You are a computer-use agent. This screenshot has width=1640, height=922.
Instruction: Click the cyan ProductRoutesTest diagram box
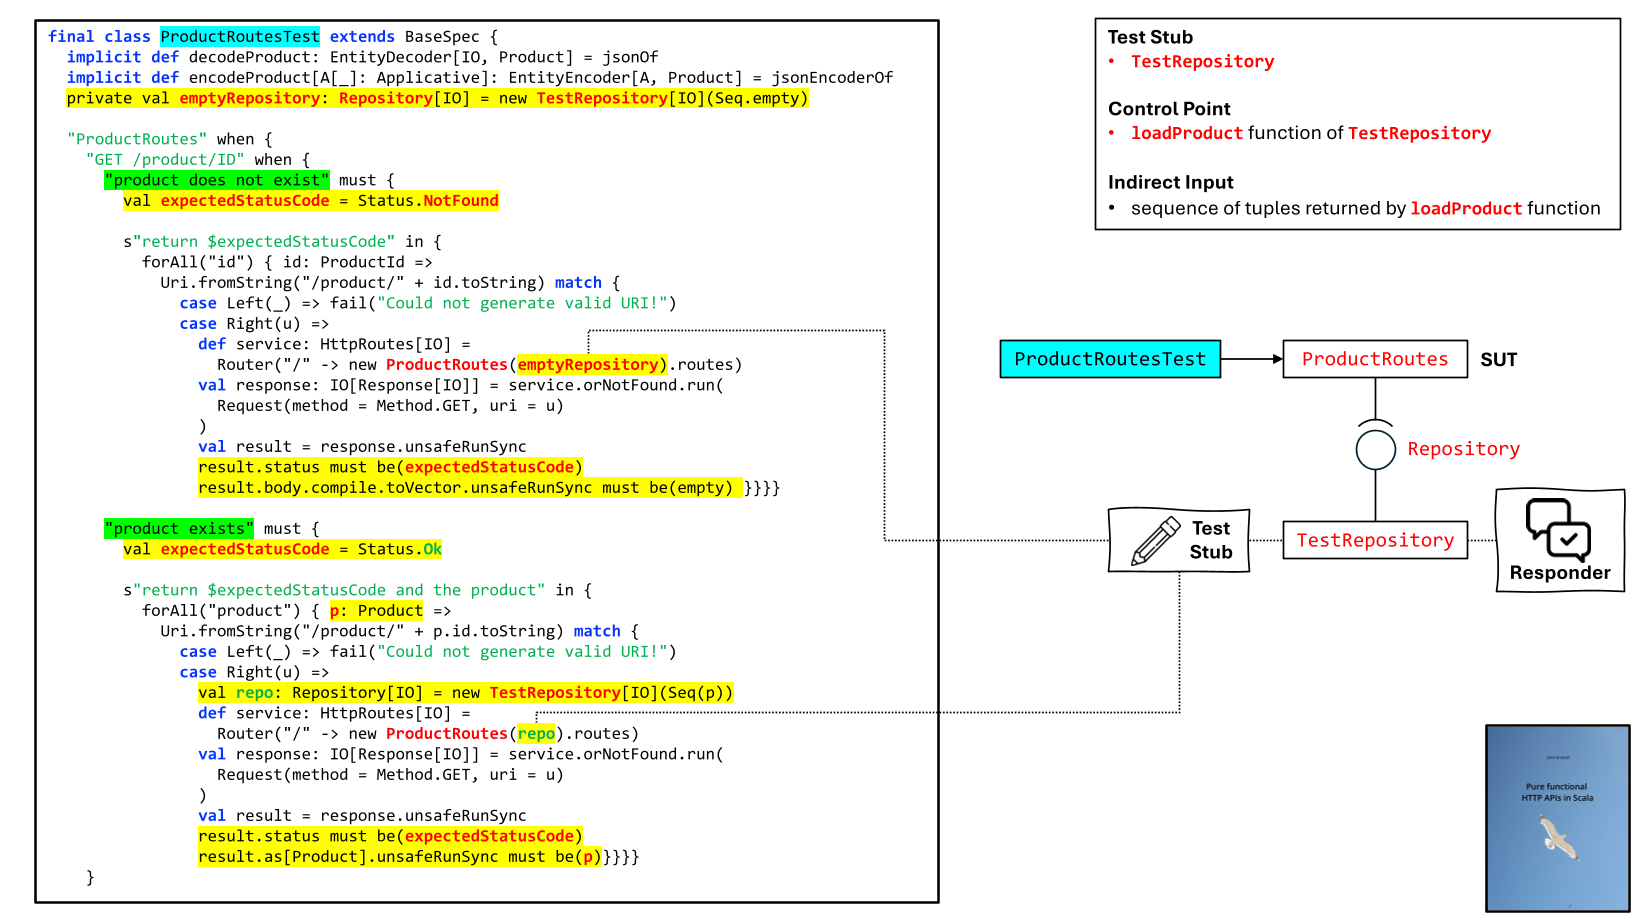1110,359
